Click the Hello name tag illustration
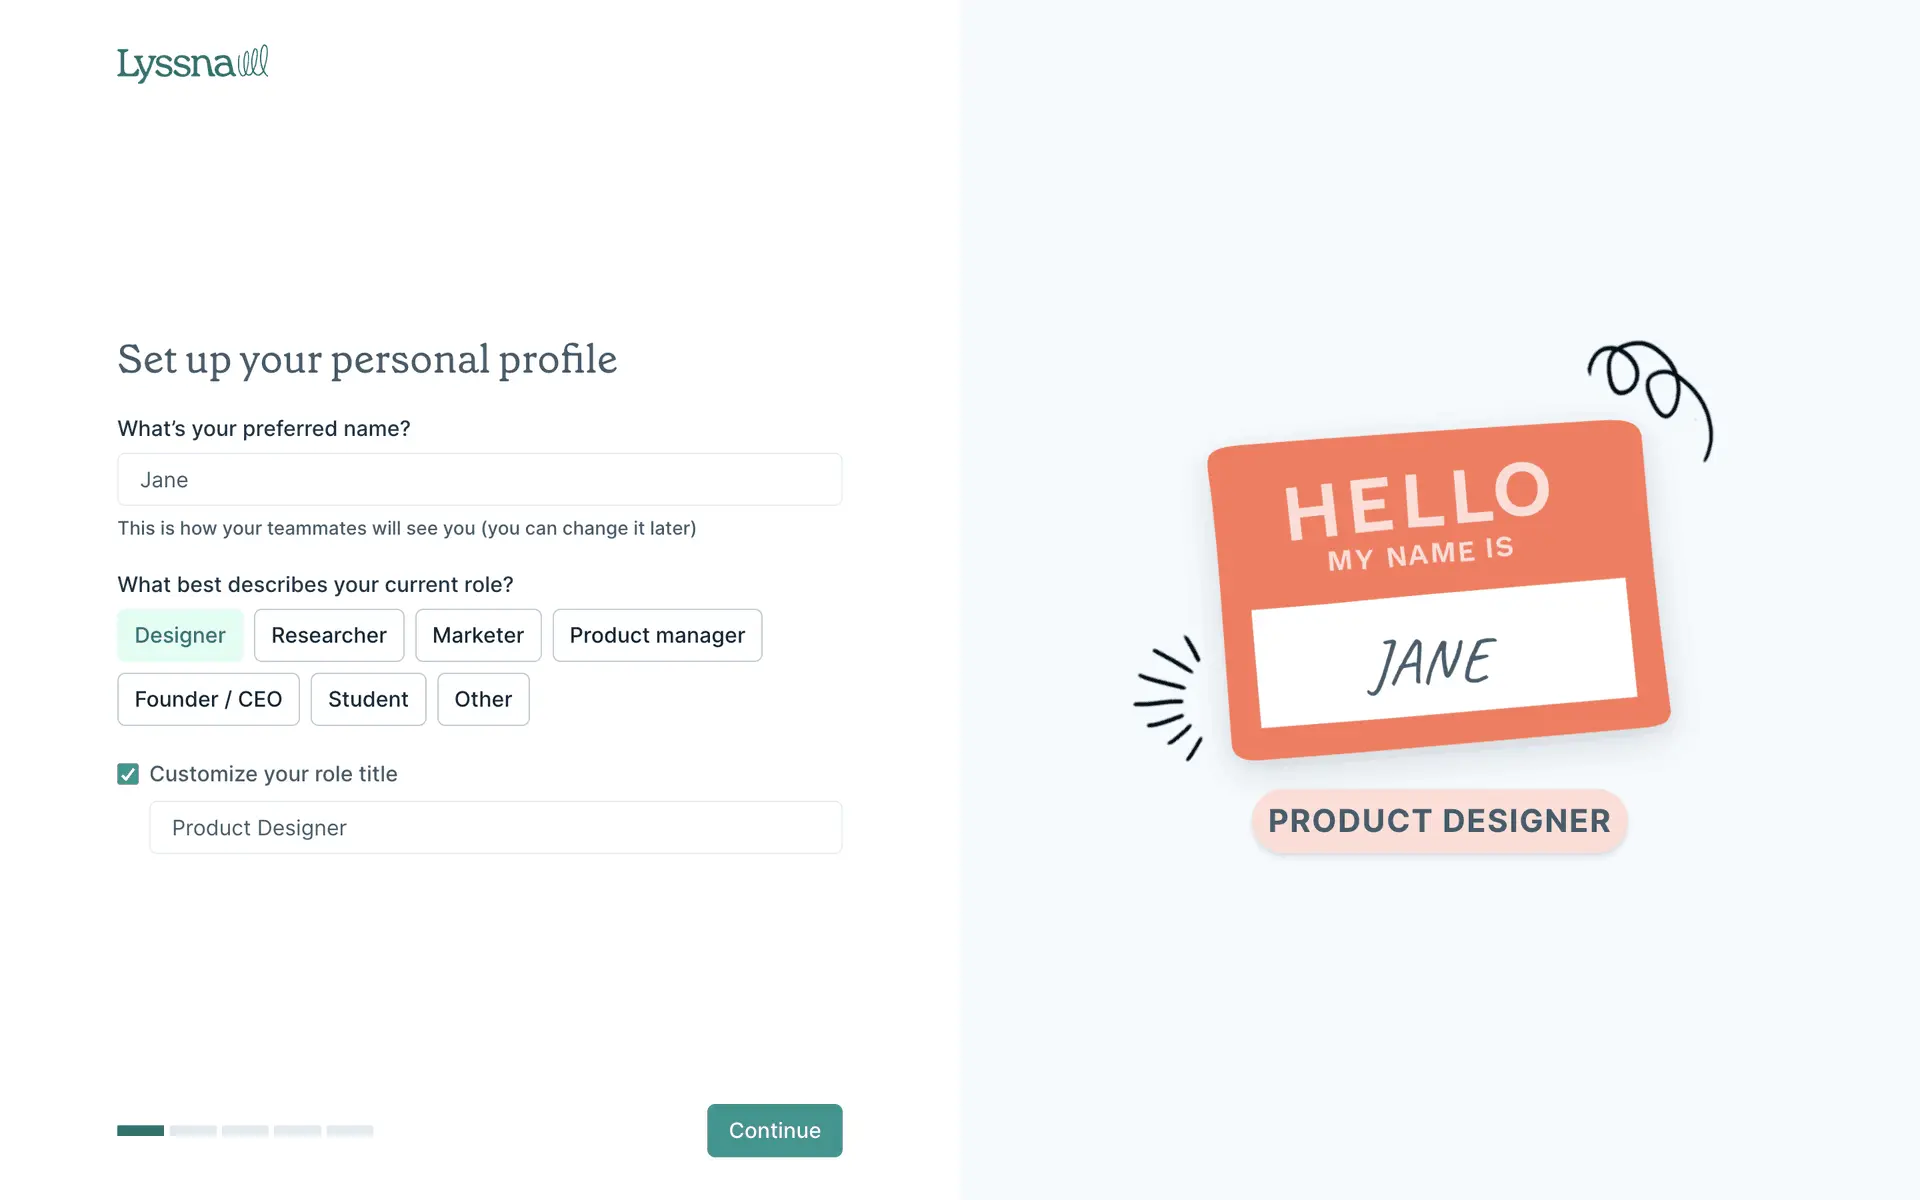The height and width of the screenshot is (1200, 1920). [x=1438, y=590]
